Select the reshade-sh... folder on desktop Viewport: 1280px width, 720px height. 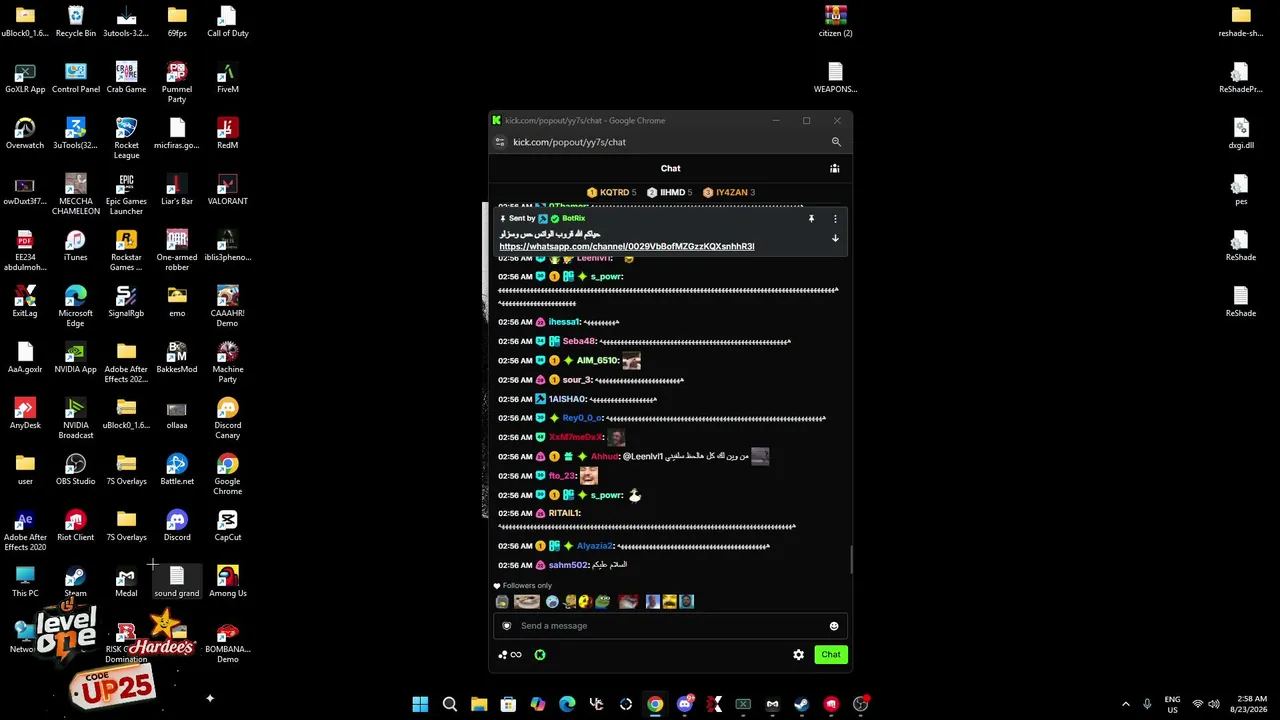tap(1241, 22)
